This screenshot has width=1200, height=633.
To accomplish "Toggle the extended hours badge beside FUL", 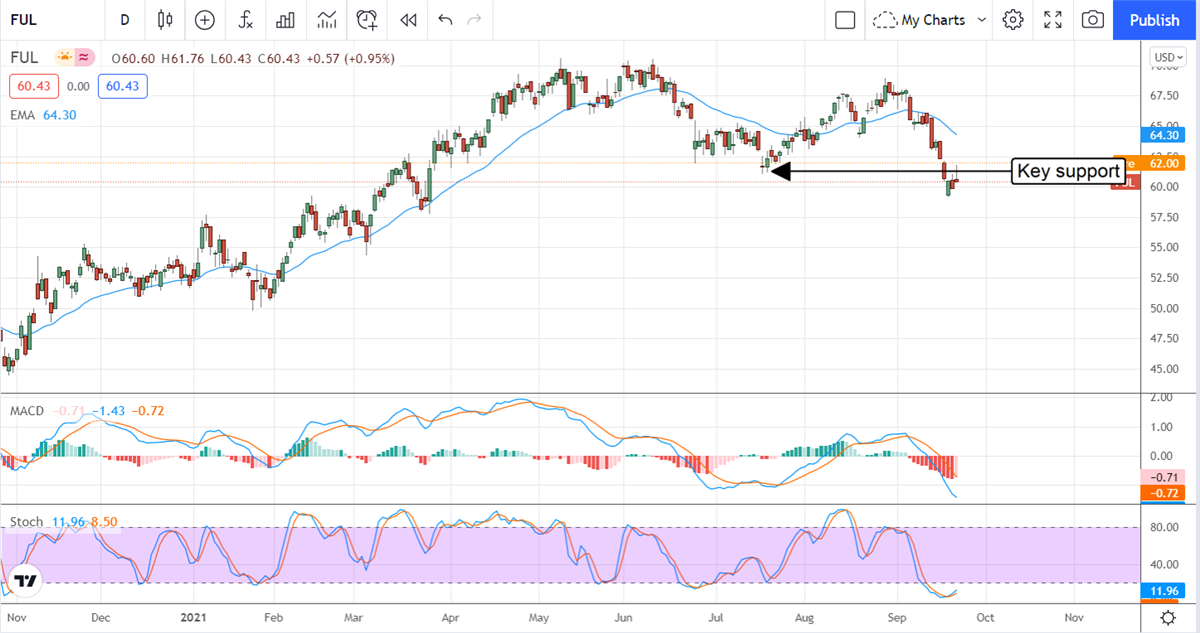I will pyautogui.click(x=85, y=57).
